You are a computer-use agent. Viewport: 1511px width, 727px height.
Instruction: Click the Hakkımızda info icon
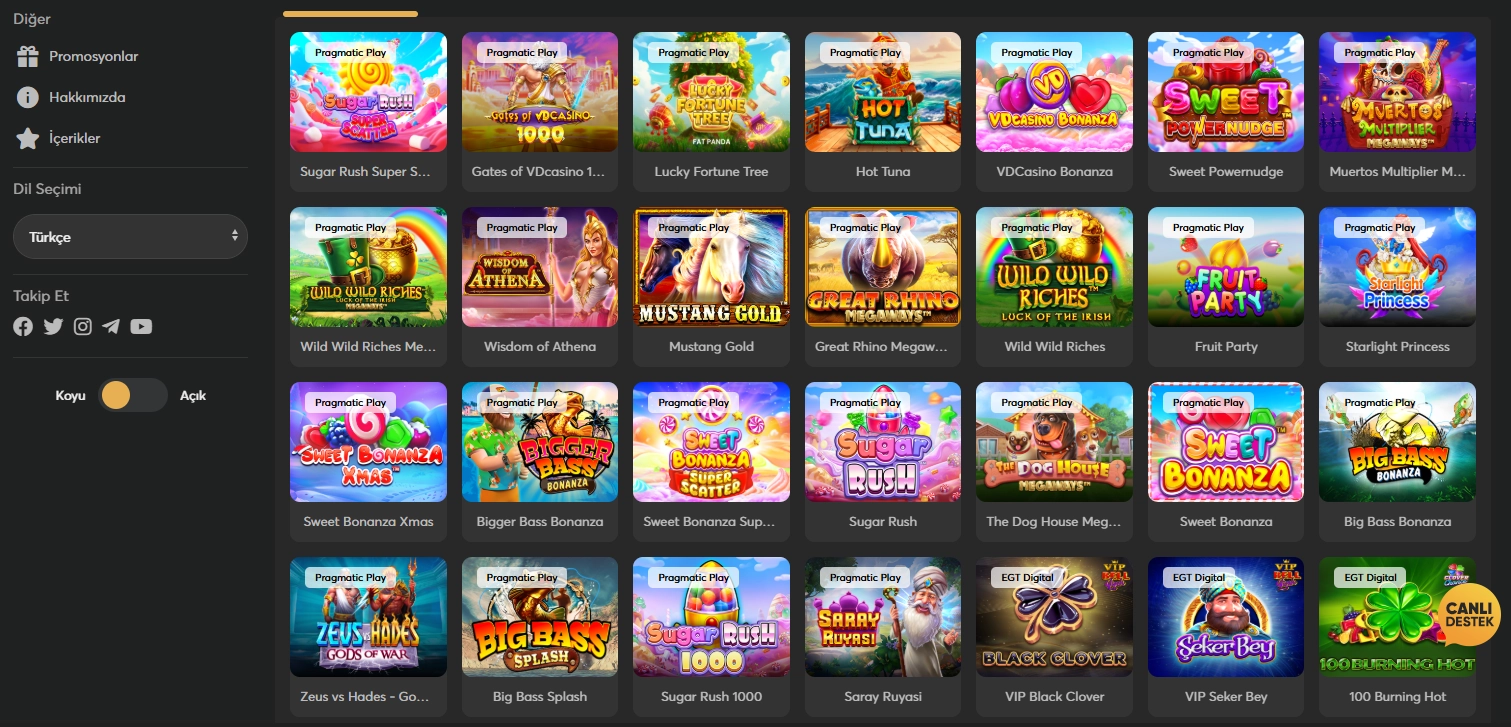pos(28,97)
